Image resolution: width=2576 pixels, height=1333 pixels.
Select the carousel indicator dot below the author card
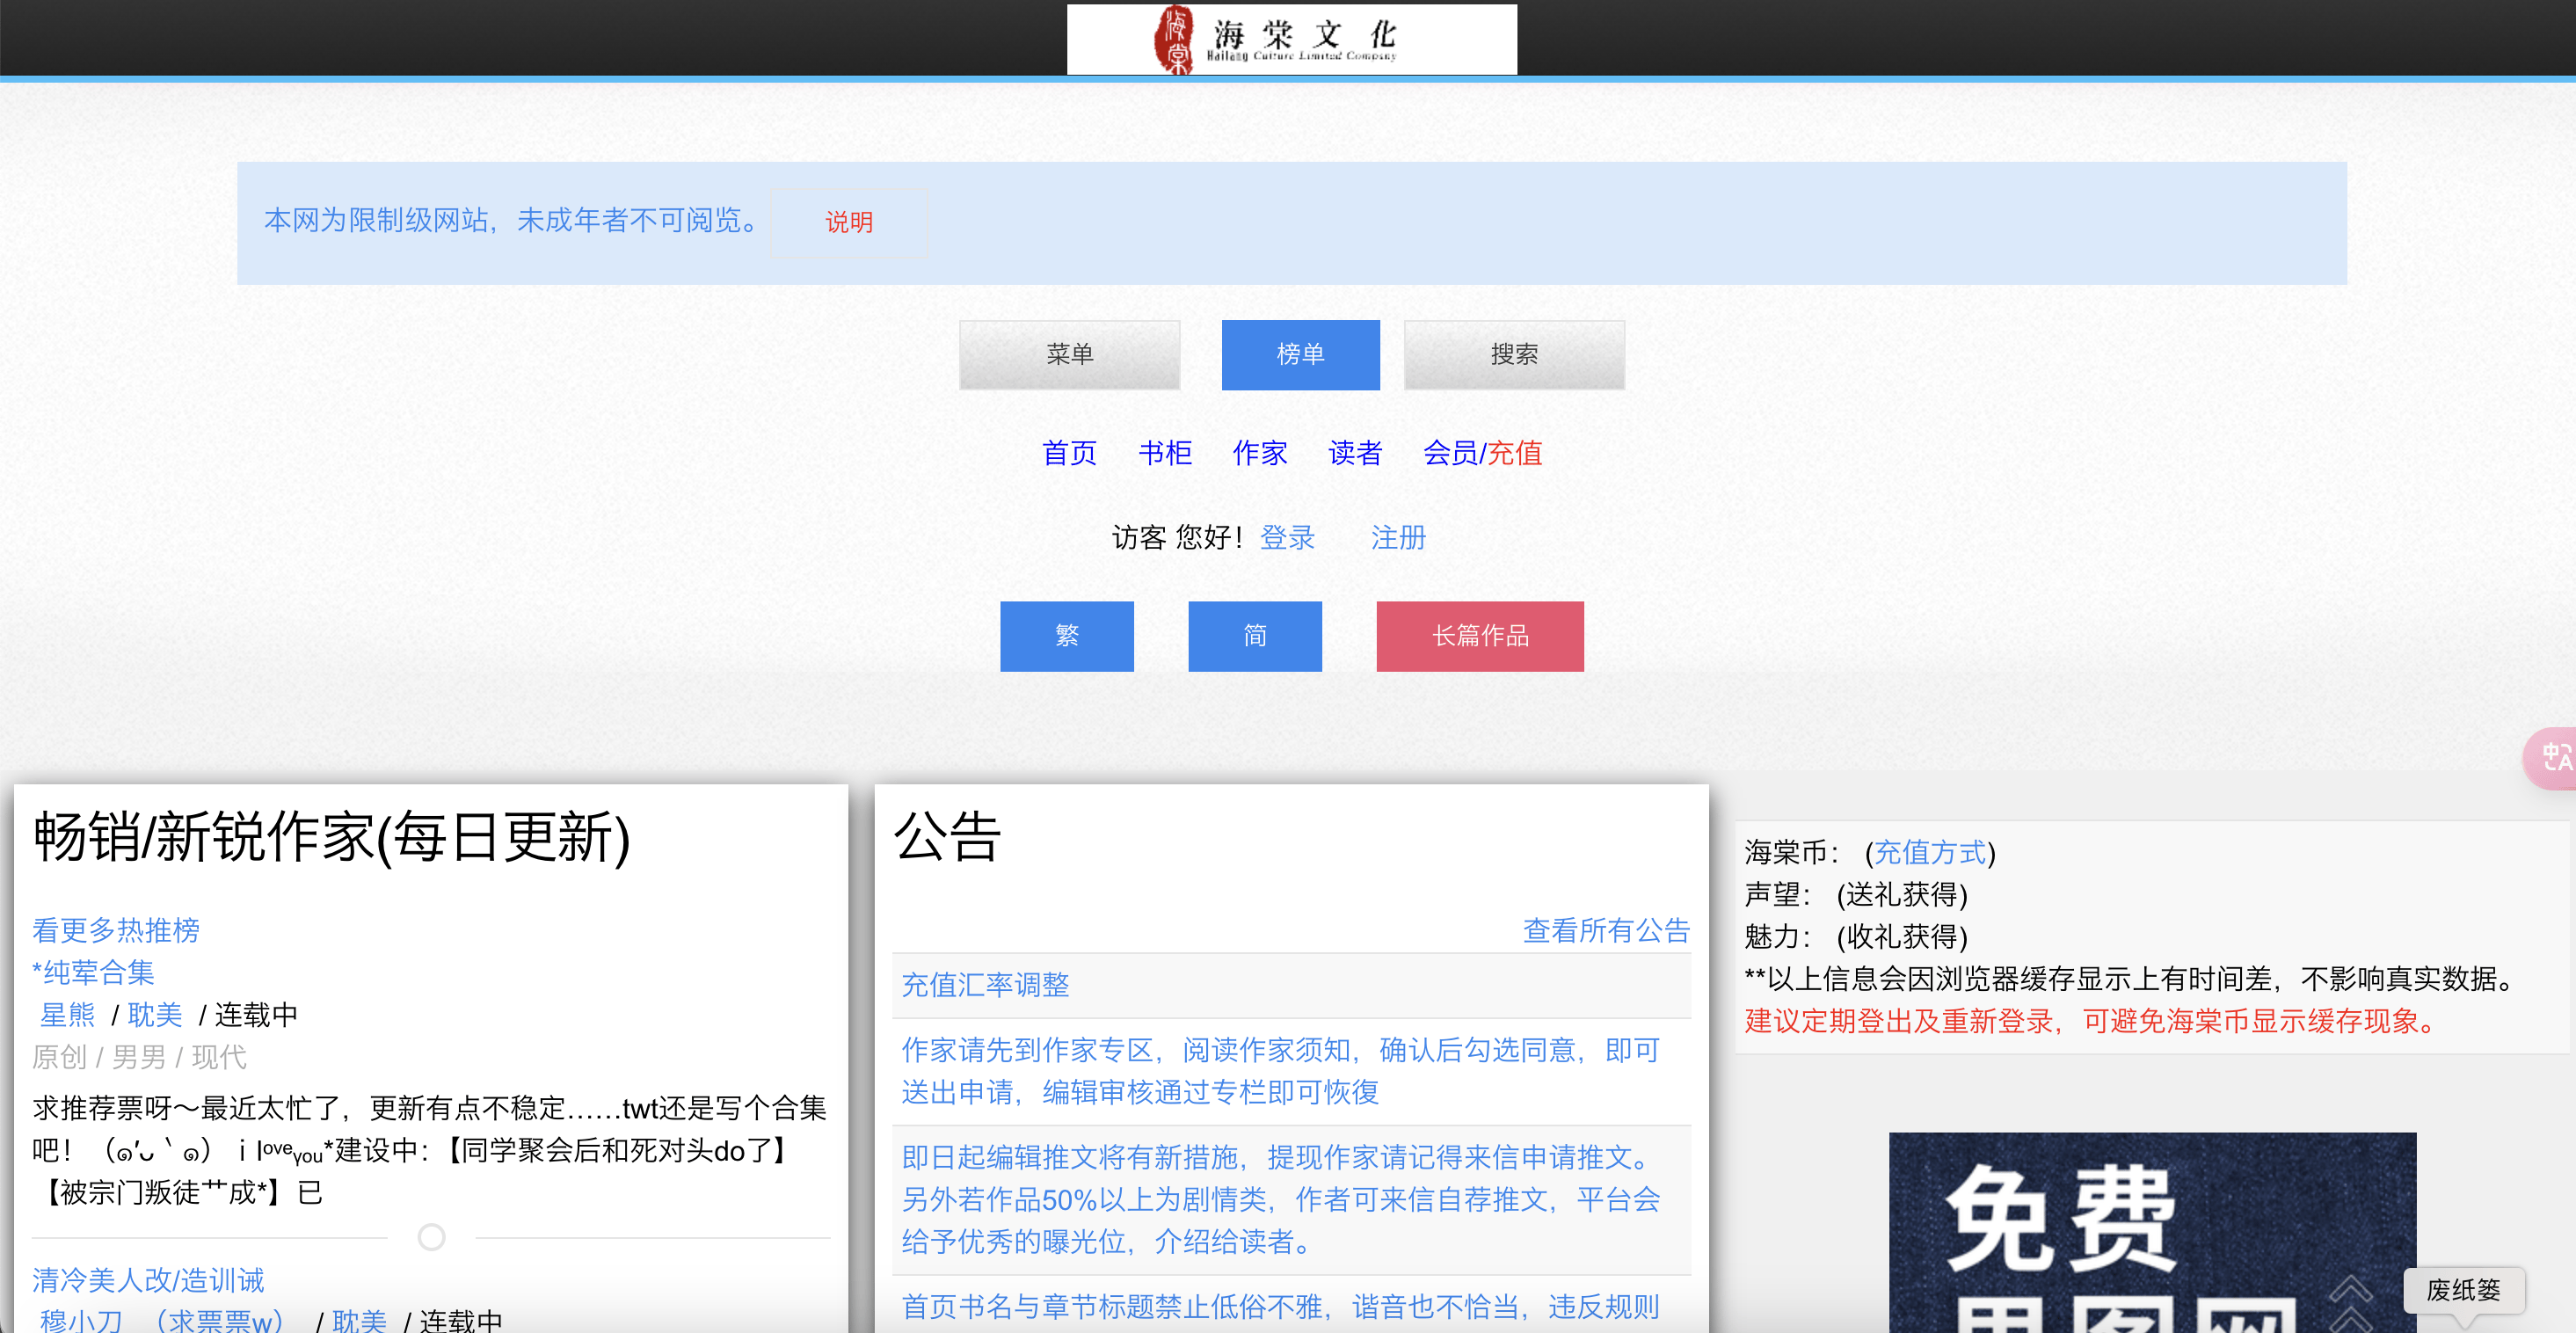pyautogui.click(x=431, y=1237)
